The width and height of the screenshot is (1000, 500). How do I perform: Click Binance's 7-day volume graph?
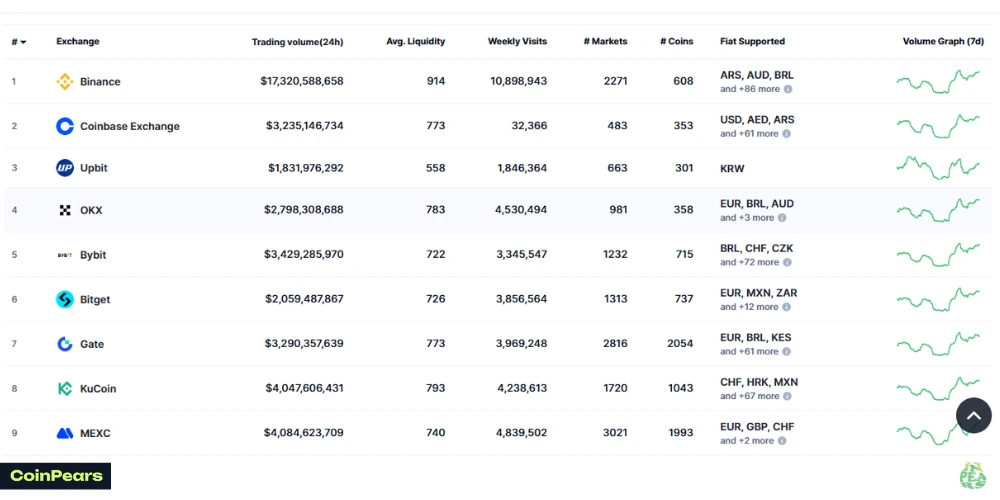(x=938, y=81)
